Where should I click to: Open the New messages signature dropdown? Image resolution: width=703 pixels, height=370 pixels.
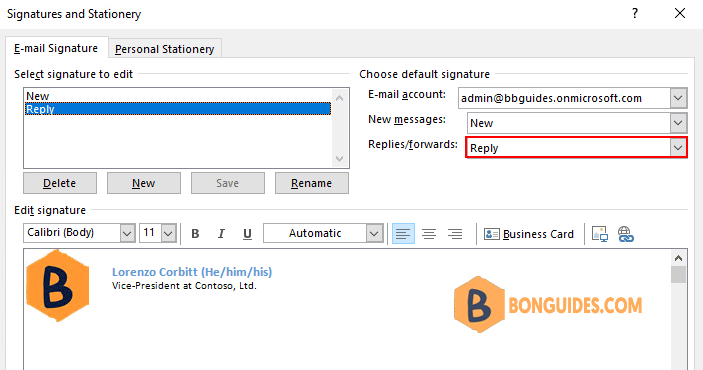(x=678, y=123)
